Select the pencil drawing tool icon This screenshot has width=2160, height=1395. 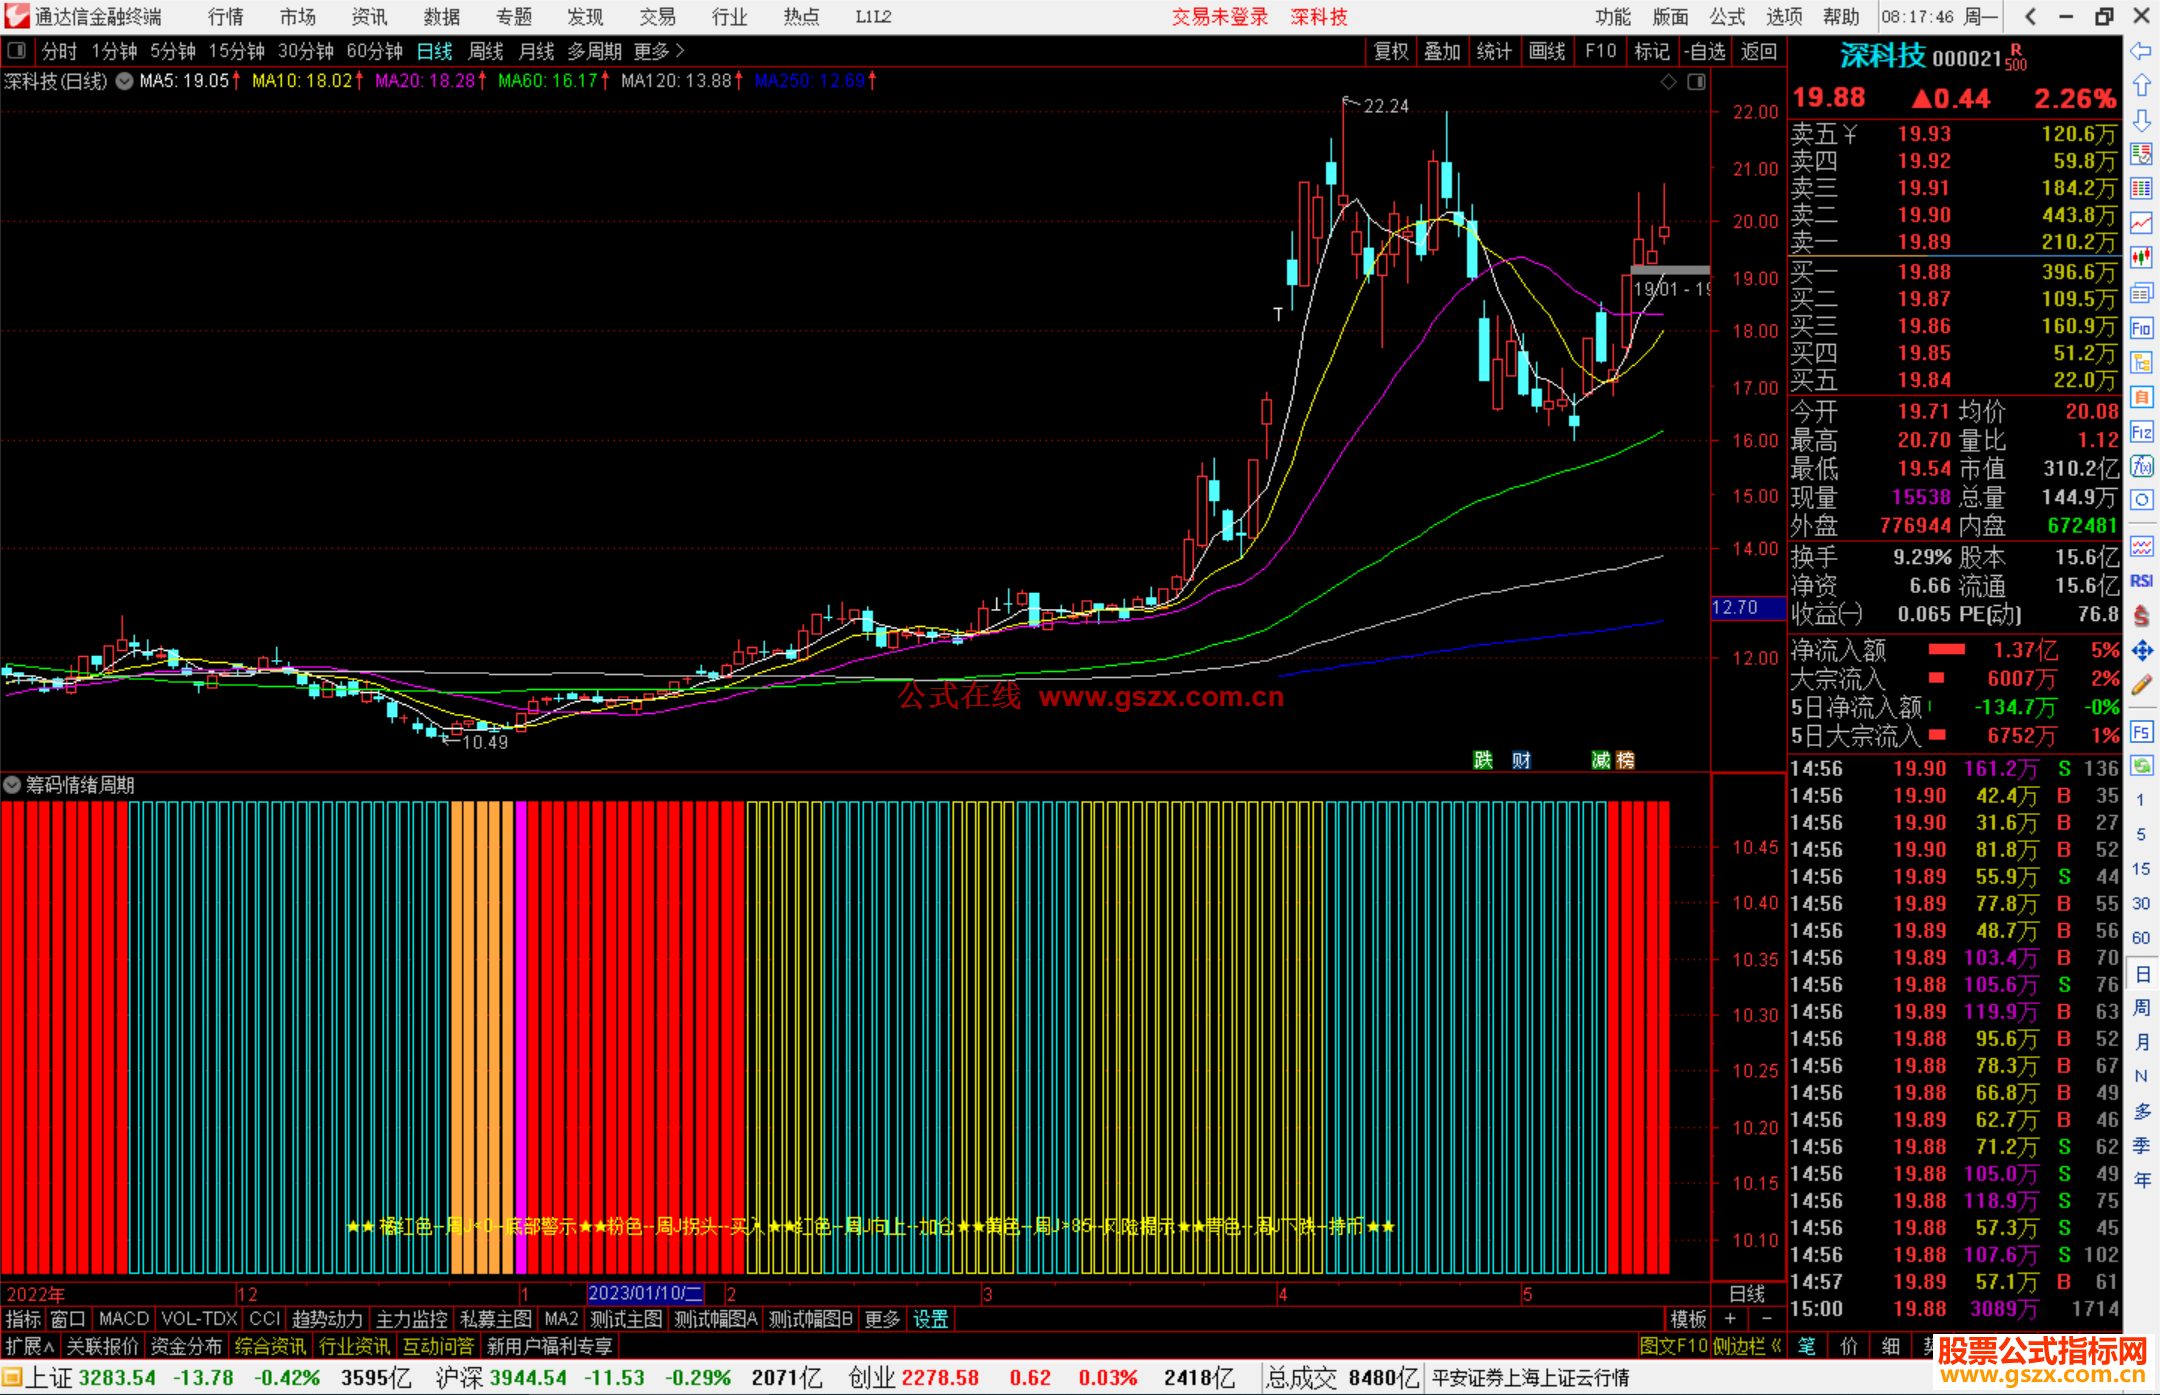[2141, 686]
